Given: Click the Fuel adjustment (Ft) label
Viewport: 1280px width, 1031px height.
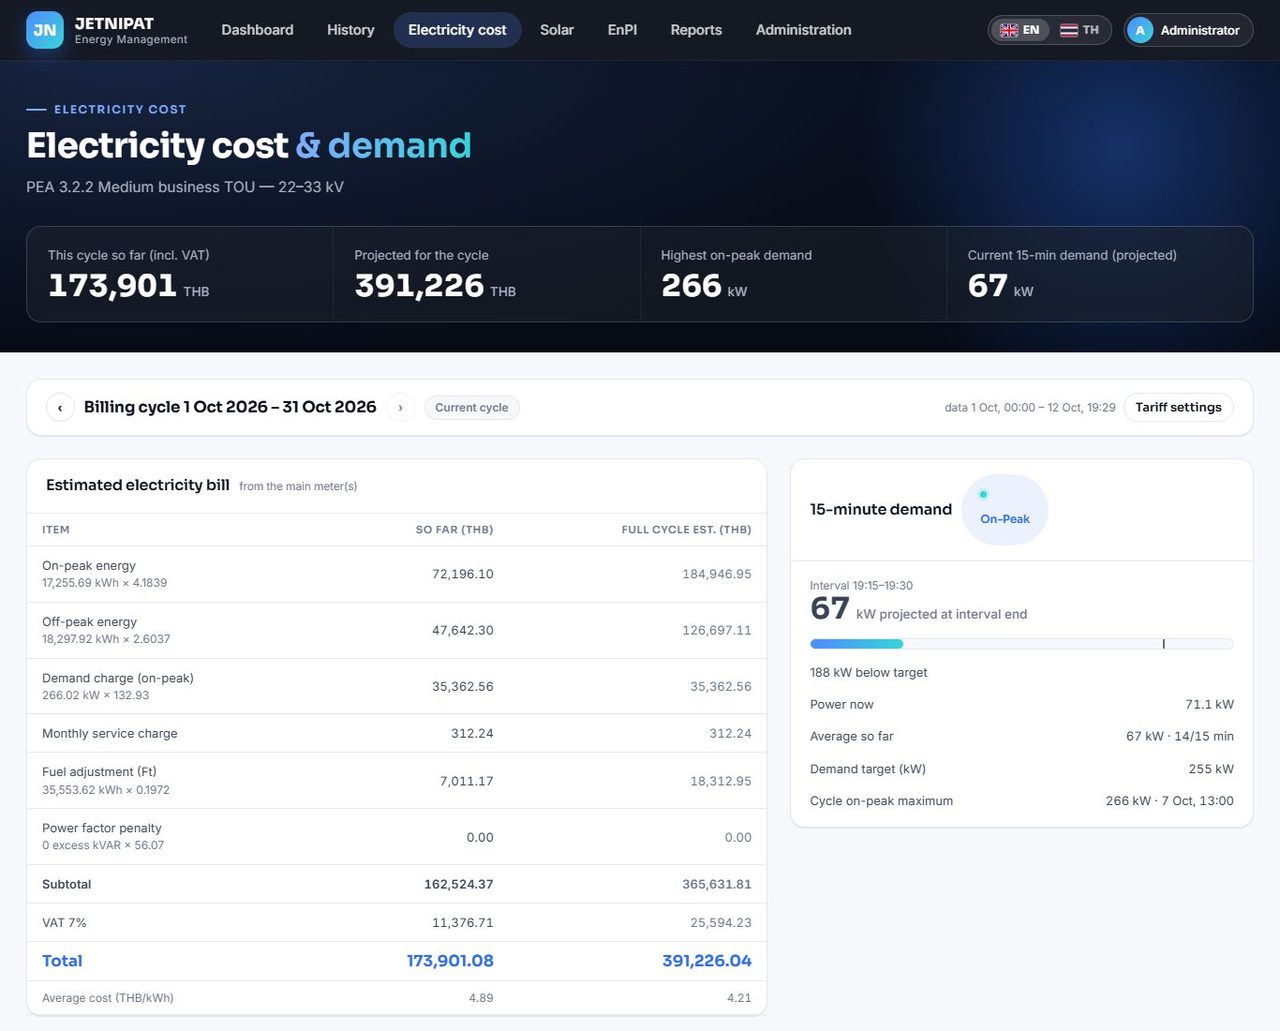Looking at the screenshot, I should tap(99, 772).
